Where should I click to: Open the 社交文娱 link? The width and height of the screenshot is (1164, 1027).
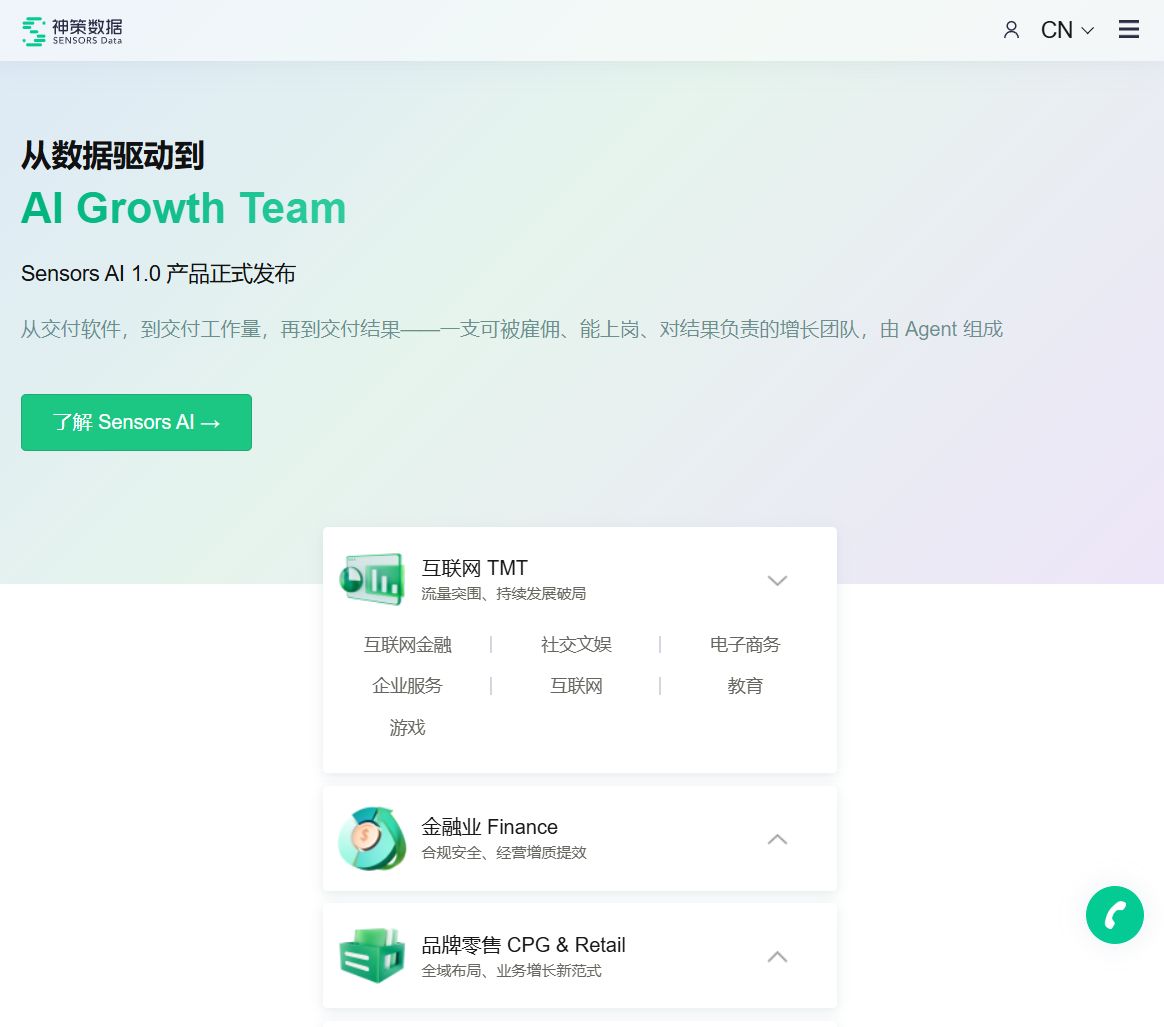pos(576,644)
